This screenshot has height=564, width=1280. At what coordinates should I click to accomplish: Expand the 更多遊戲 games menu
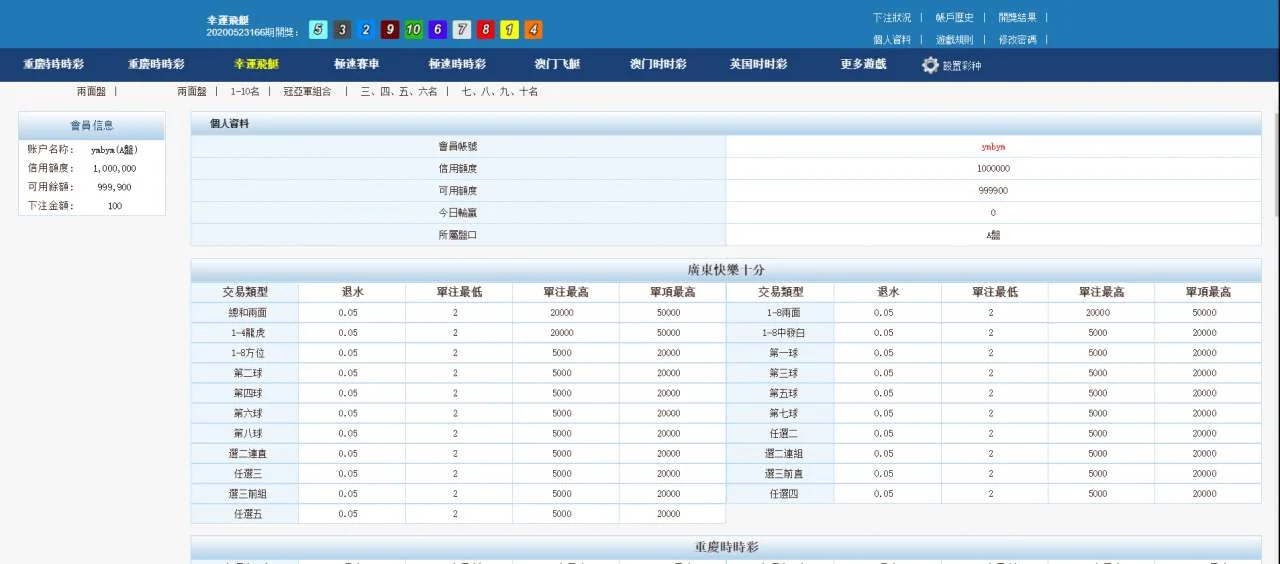click(x=862, y=64)
